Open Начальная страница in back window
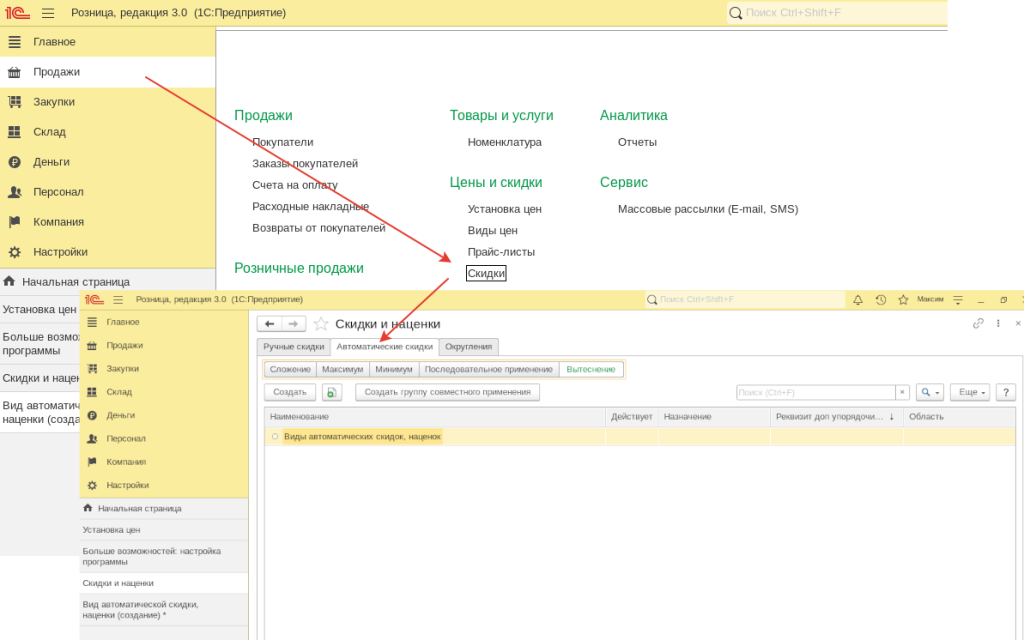Image resolution: width=1024 pixels, height=640 pixels. click(x=108, y=281)
